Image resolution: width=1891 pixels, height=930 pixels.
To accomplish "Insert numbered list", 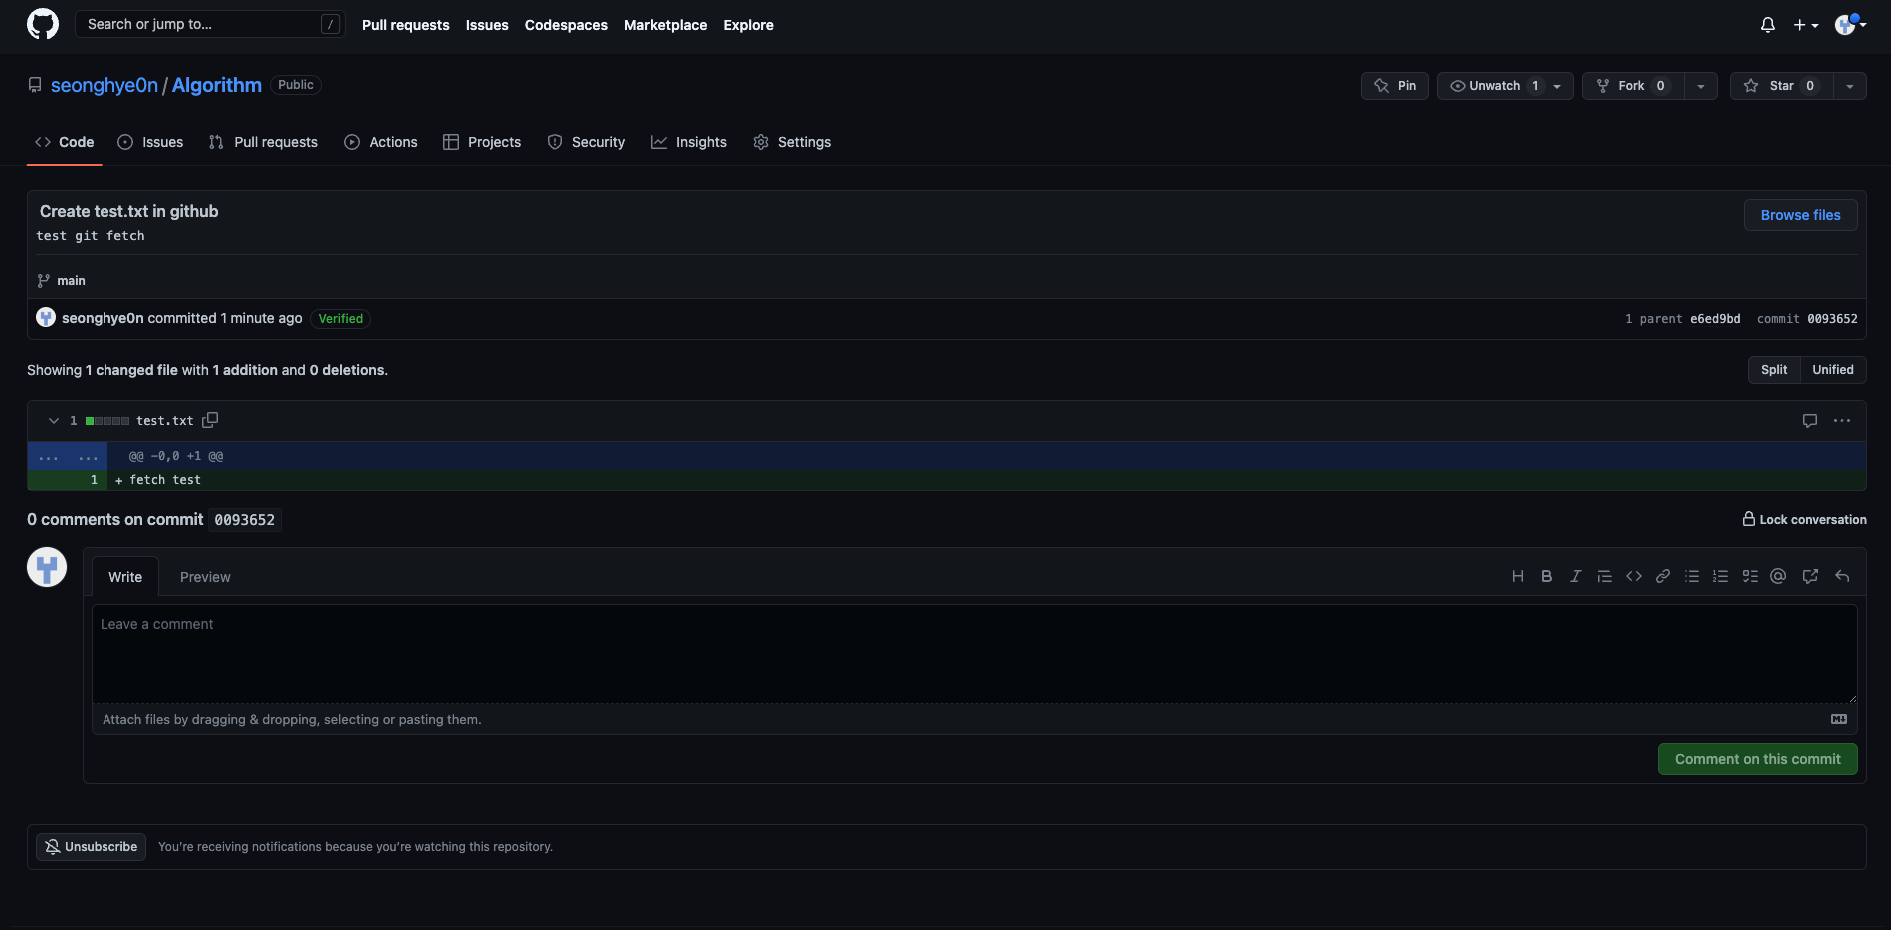I will 1721,576.
